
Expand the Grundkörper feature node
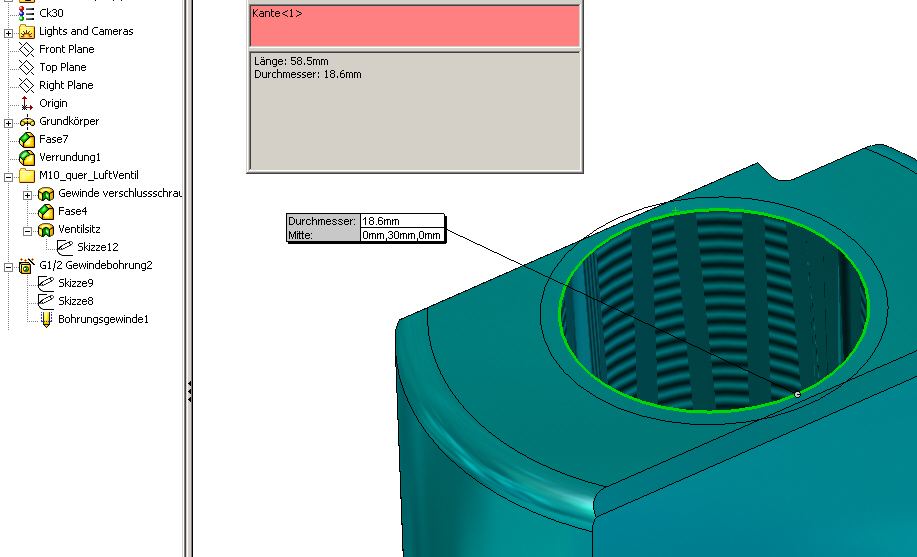click(x=8, y=123)
